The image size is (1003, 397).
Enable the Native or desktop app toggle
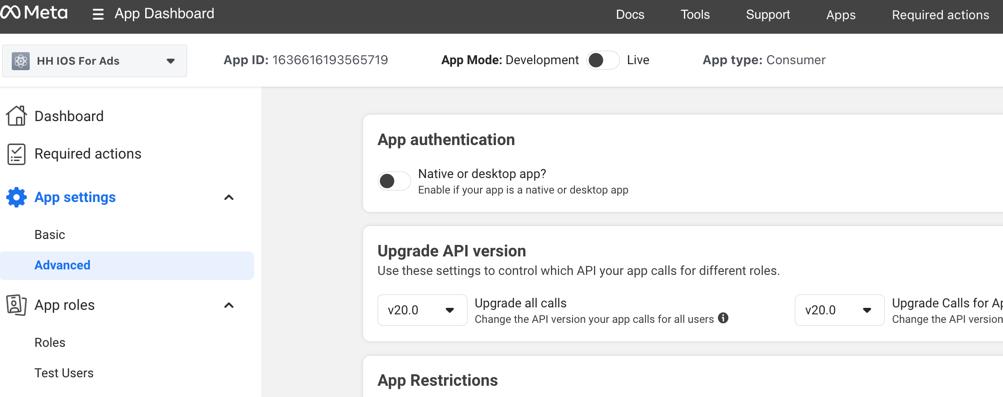pos(394,181)
